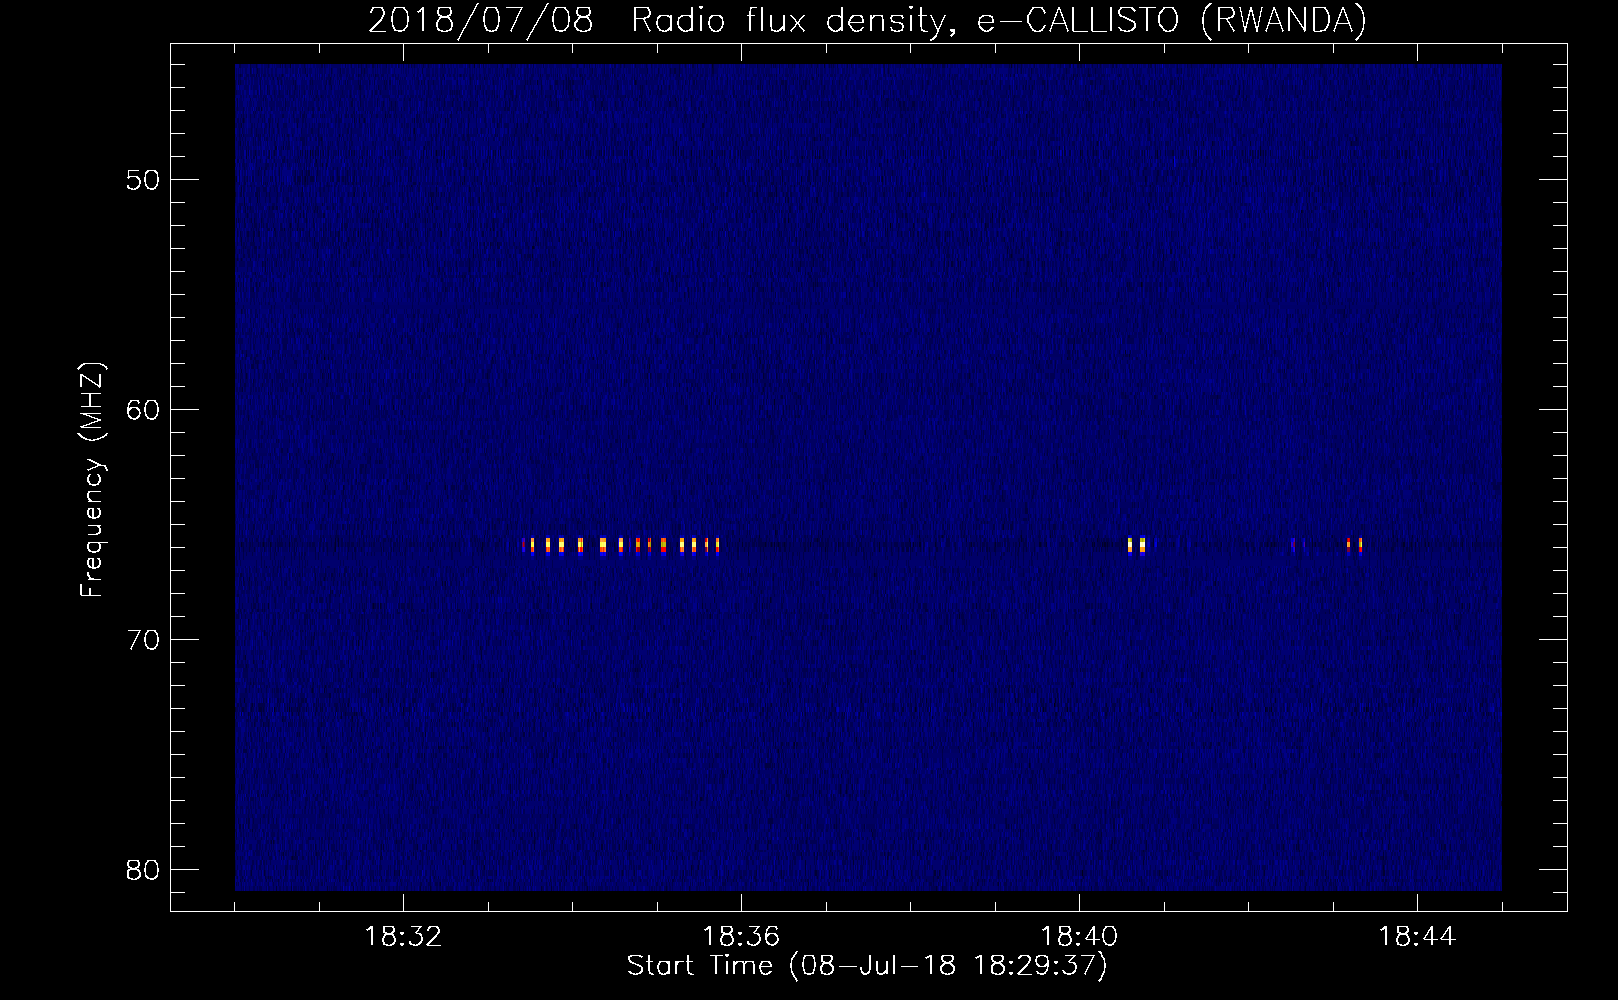
Task: Click the 'Start Time (08-Jul-18 18:29:37)' axis label
Action: point(867,966)
